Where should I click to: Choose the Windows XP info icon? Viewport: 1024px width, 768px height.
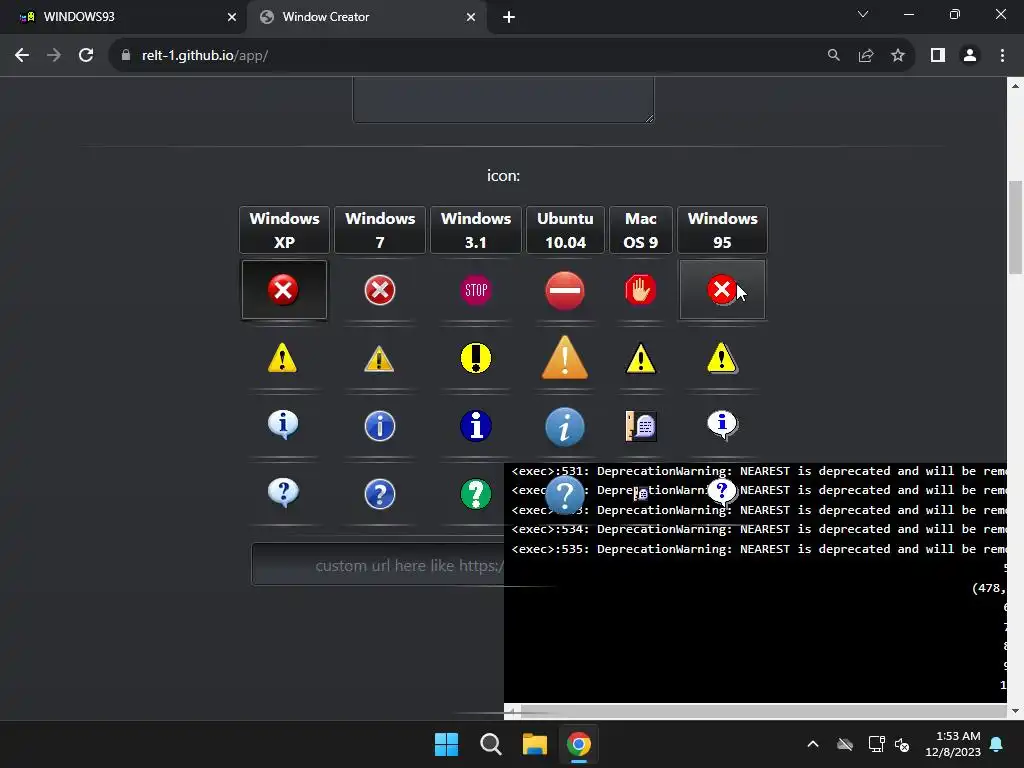283,425
